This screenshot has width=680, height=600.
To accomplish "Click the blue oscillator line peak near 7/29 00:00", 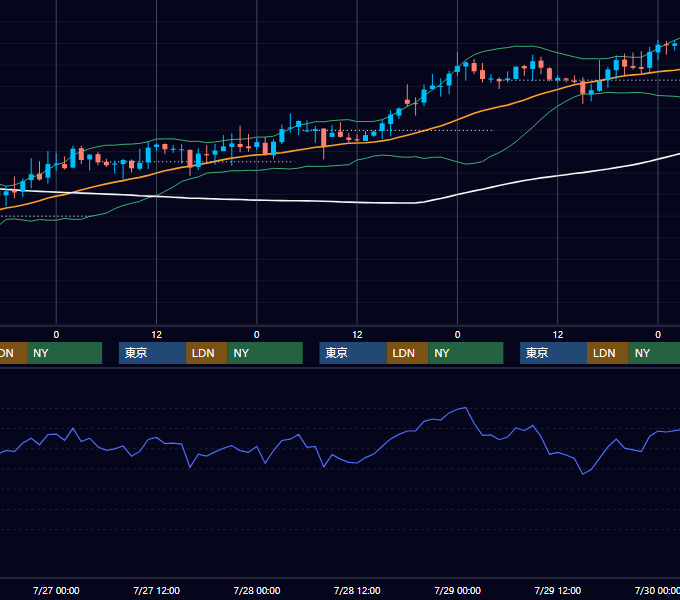I will [x=465, y=408].
